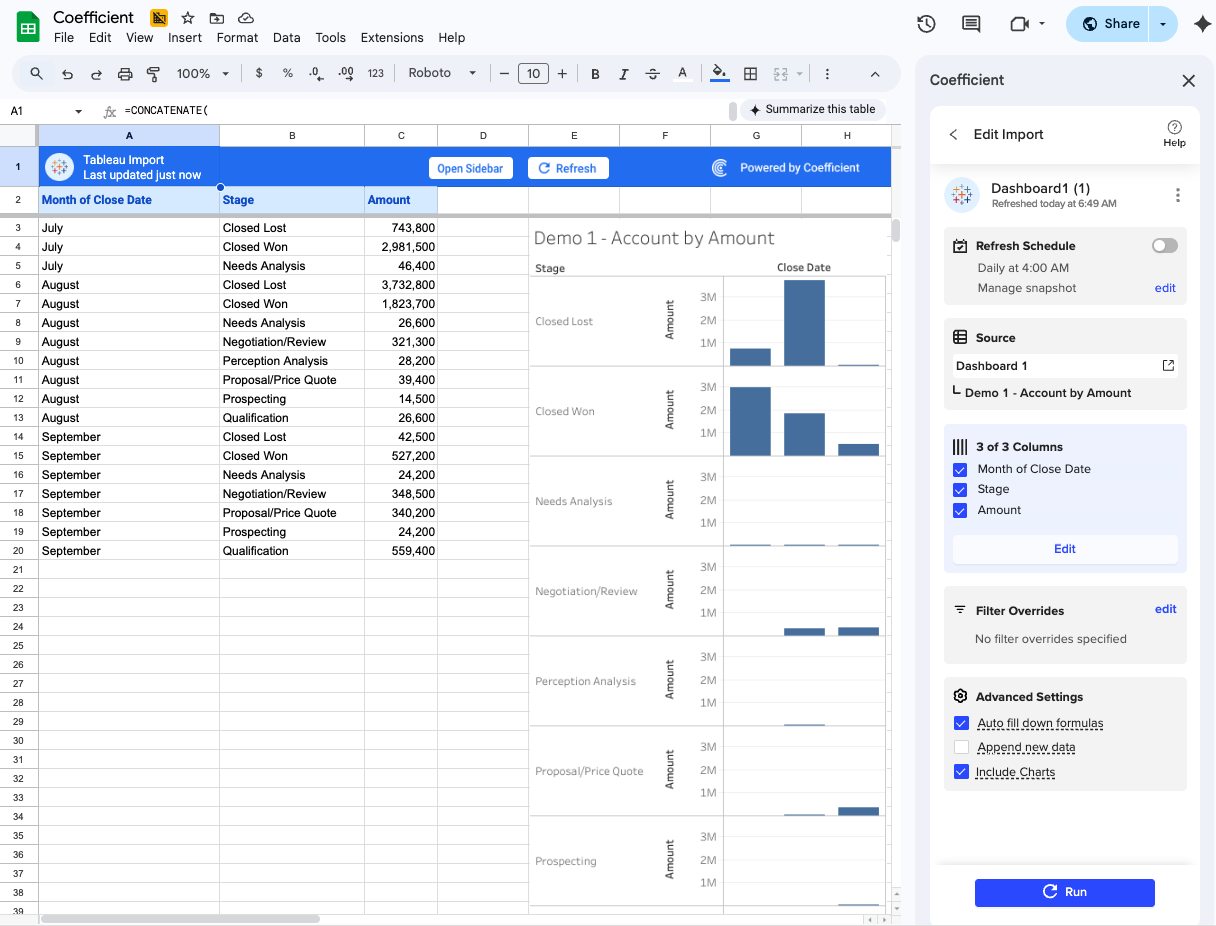Apply strikethrough formatting
Screen dimensions: 1216x926
click(x=653, y=74)
